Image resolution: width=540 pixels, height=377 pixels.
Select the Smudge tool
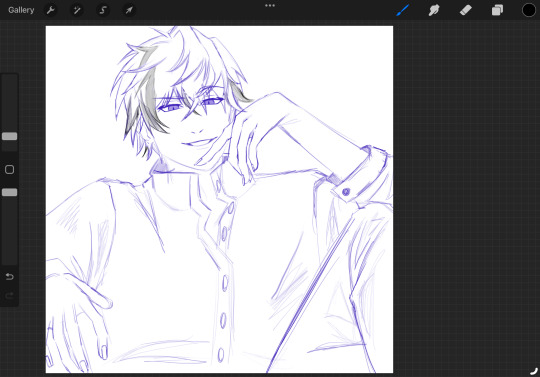(434, 10)
